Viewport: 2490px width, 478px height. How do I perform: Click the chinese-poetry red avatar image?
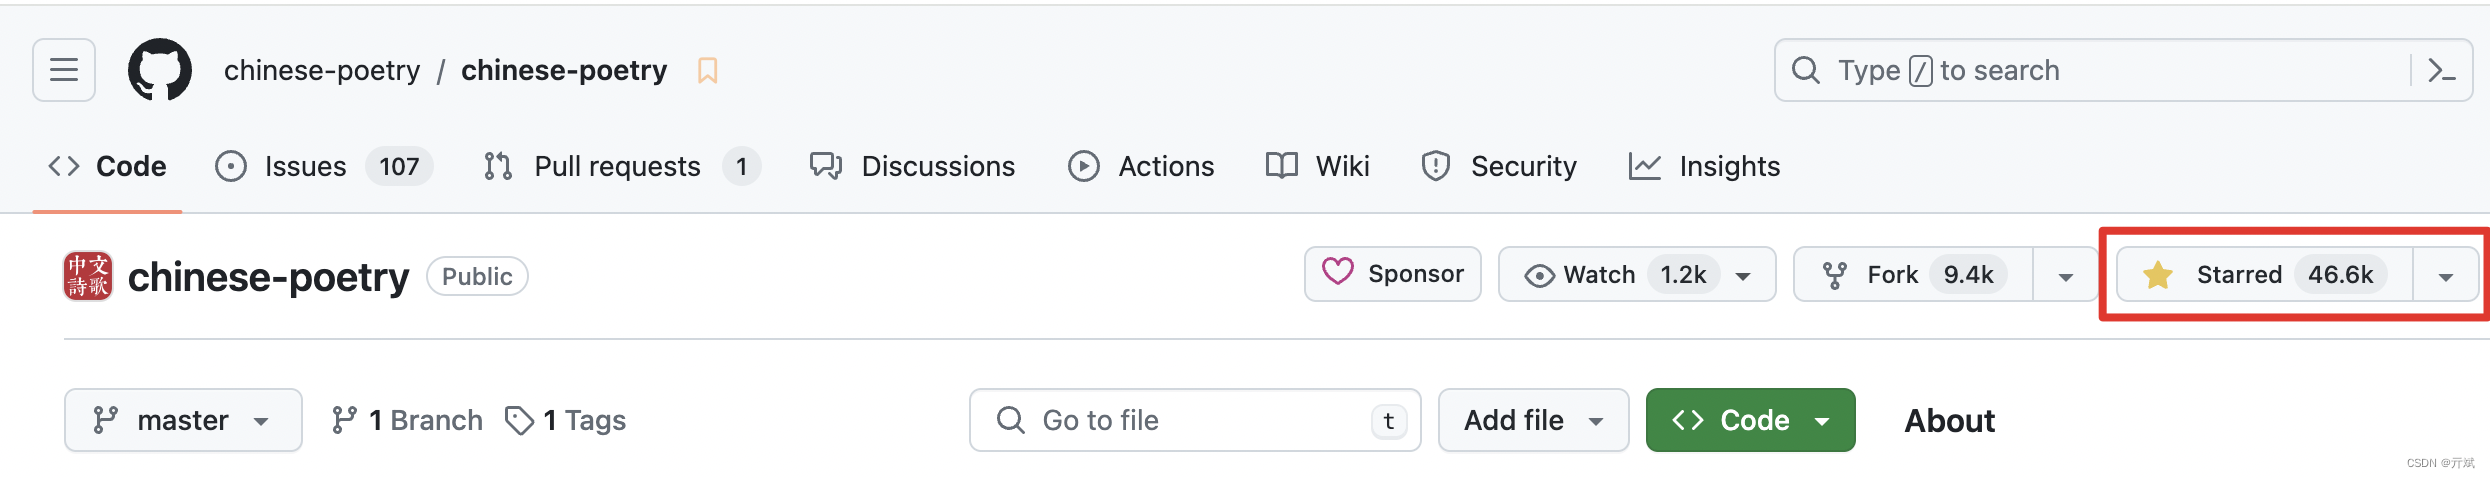(88, 276)
